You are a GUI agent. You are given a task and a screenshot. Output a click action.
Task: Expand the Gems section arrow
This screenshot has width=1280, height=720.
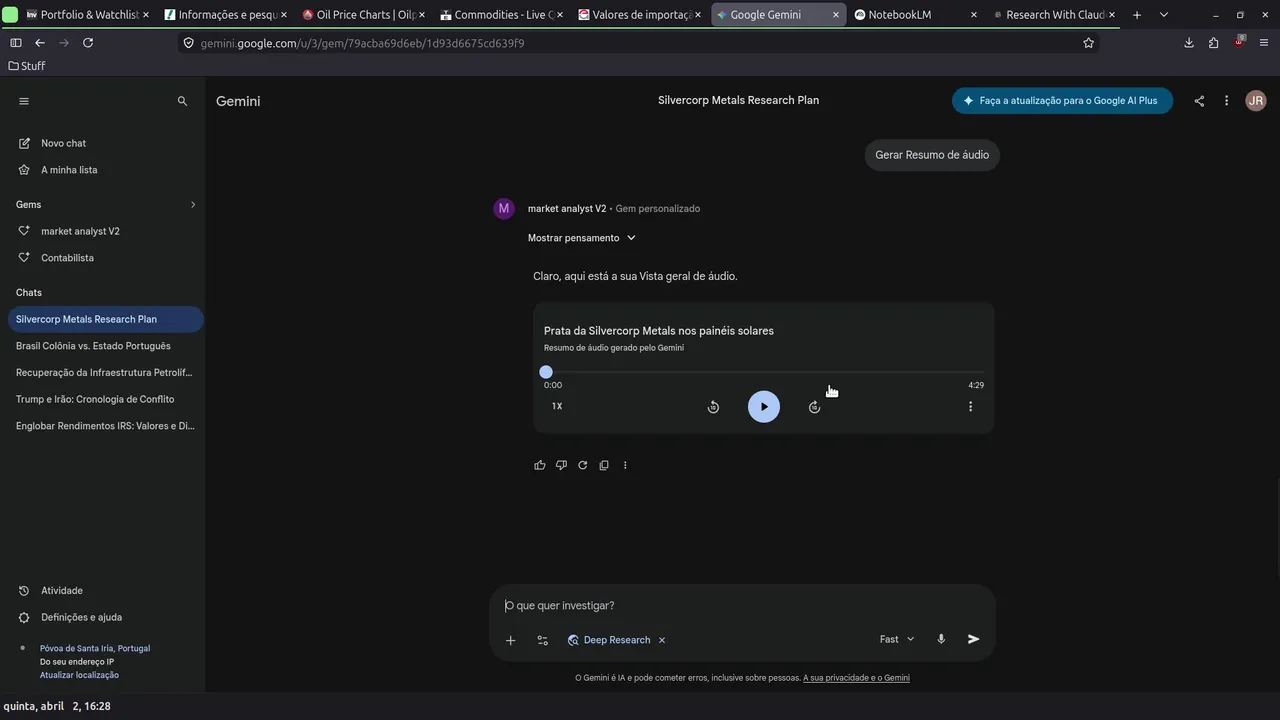pos(193,205)
